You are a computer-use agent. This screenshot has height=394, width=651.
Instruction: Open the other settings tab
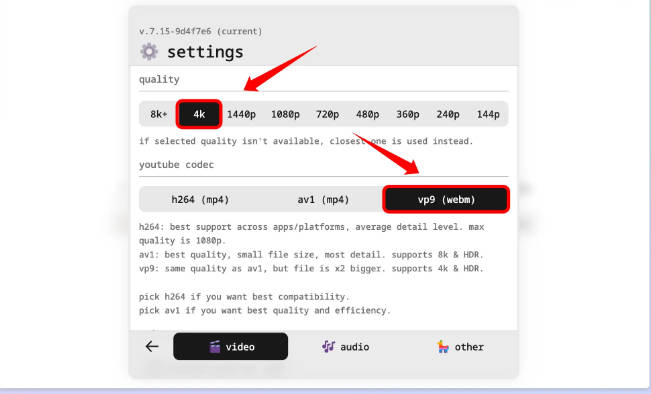pyautogui.click(x=460, y=346)
